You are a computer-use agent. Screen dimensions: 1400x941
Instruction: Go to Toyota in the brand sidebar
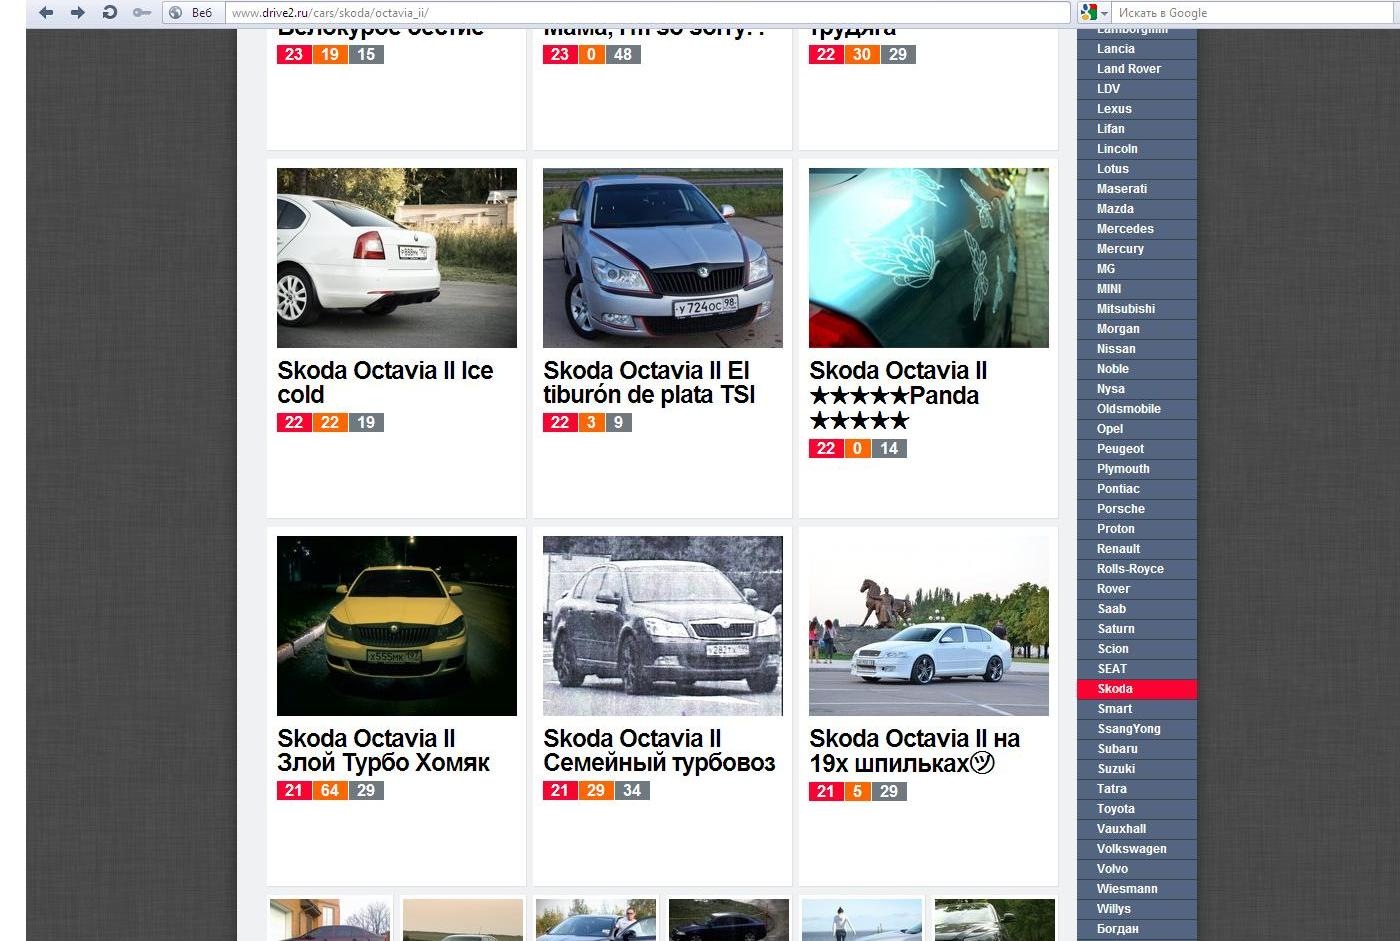pos(1137,809)
